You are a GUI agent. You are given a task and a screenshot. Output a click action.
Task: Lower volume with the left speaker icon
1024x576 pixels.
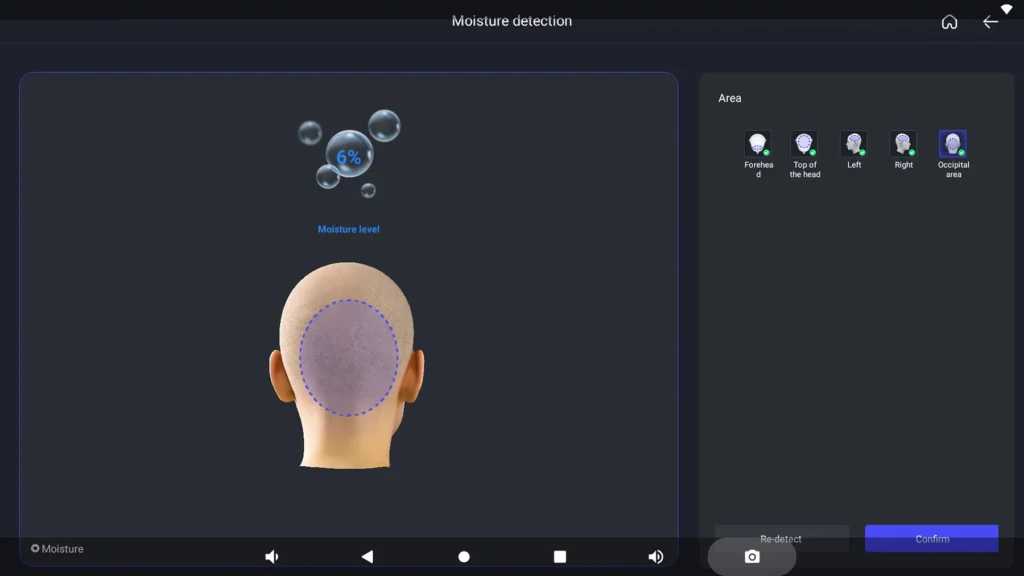(x=272, y=556)
